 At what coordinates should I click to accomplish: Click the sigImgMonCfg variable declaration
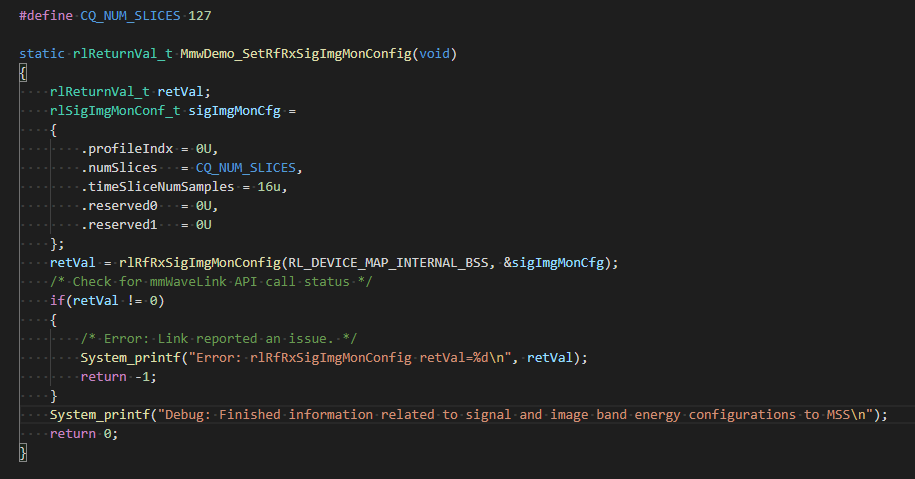click(x=235, y=111)
